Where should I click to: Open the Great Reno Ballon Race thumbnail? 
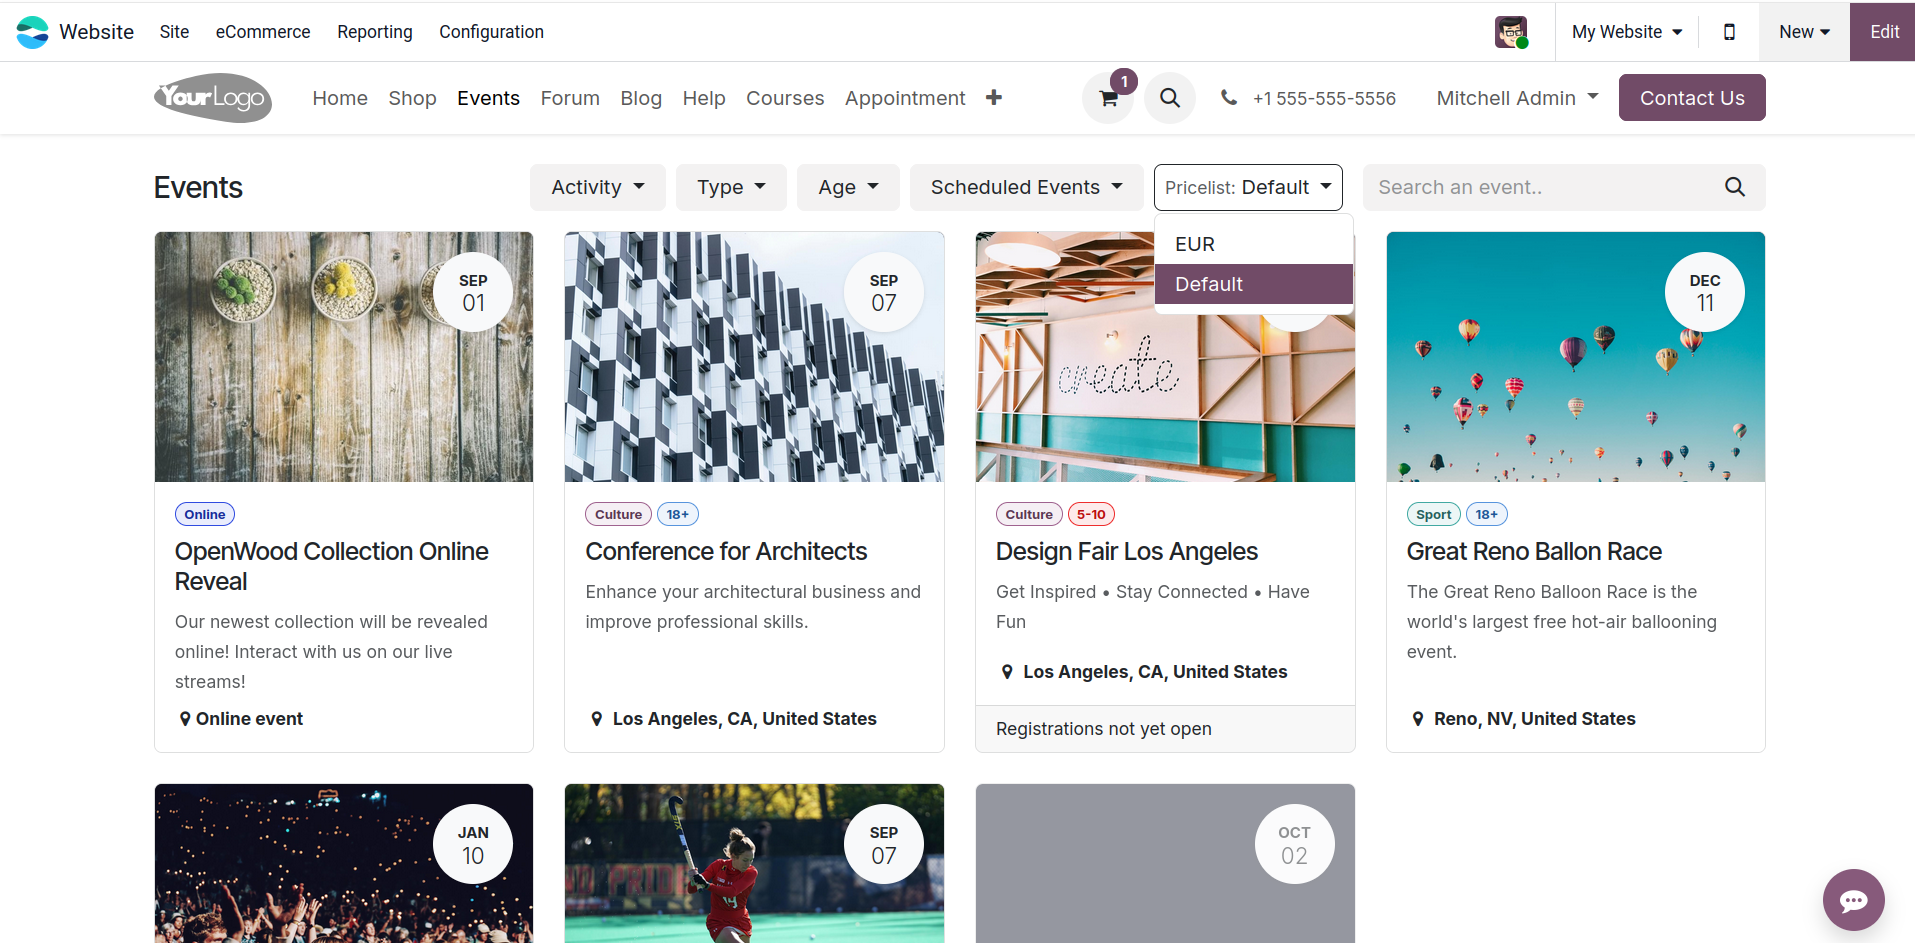pyautogui.click(x=1575, y=357)
